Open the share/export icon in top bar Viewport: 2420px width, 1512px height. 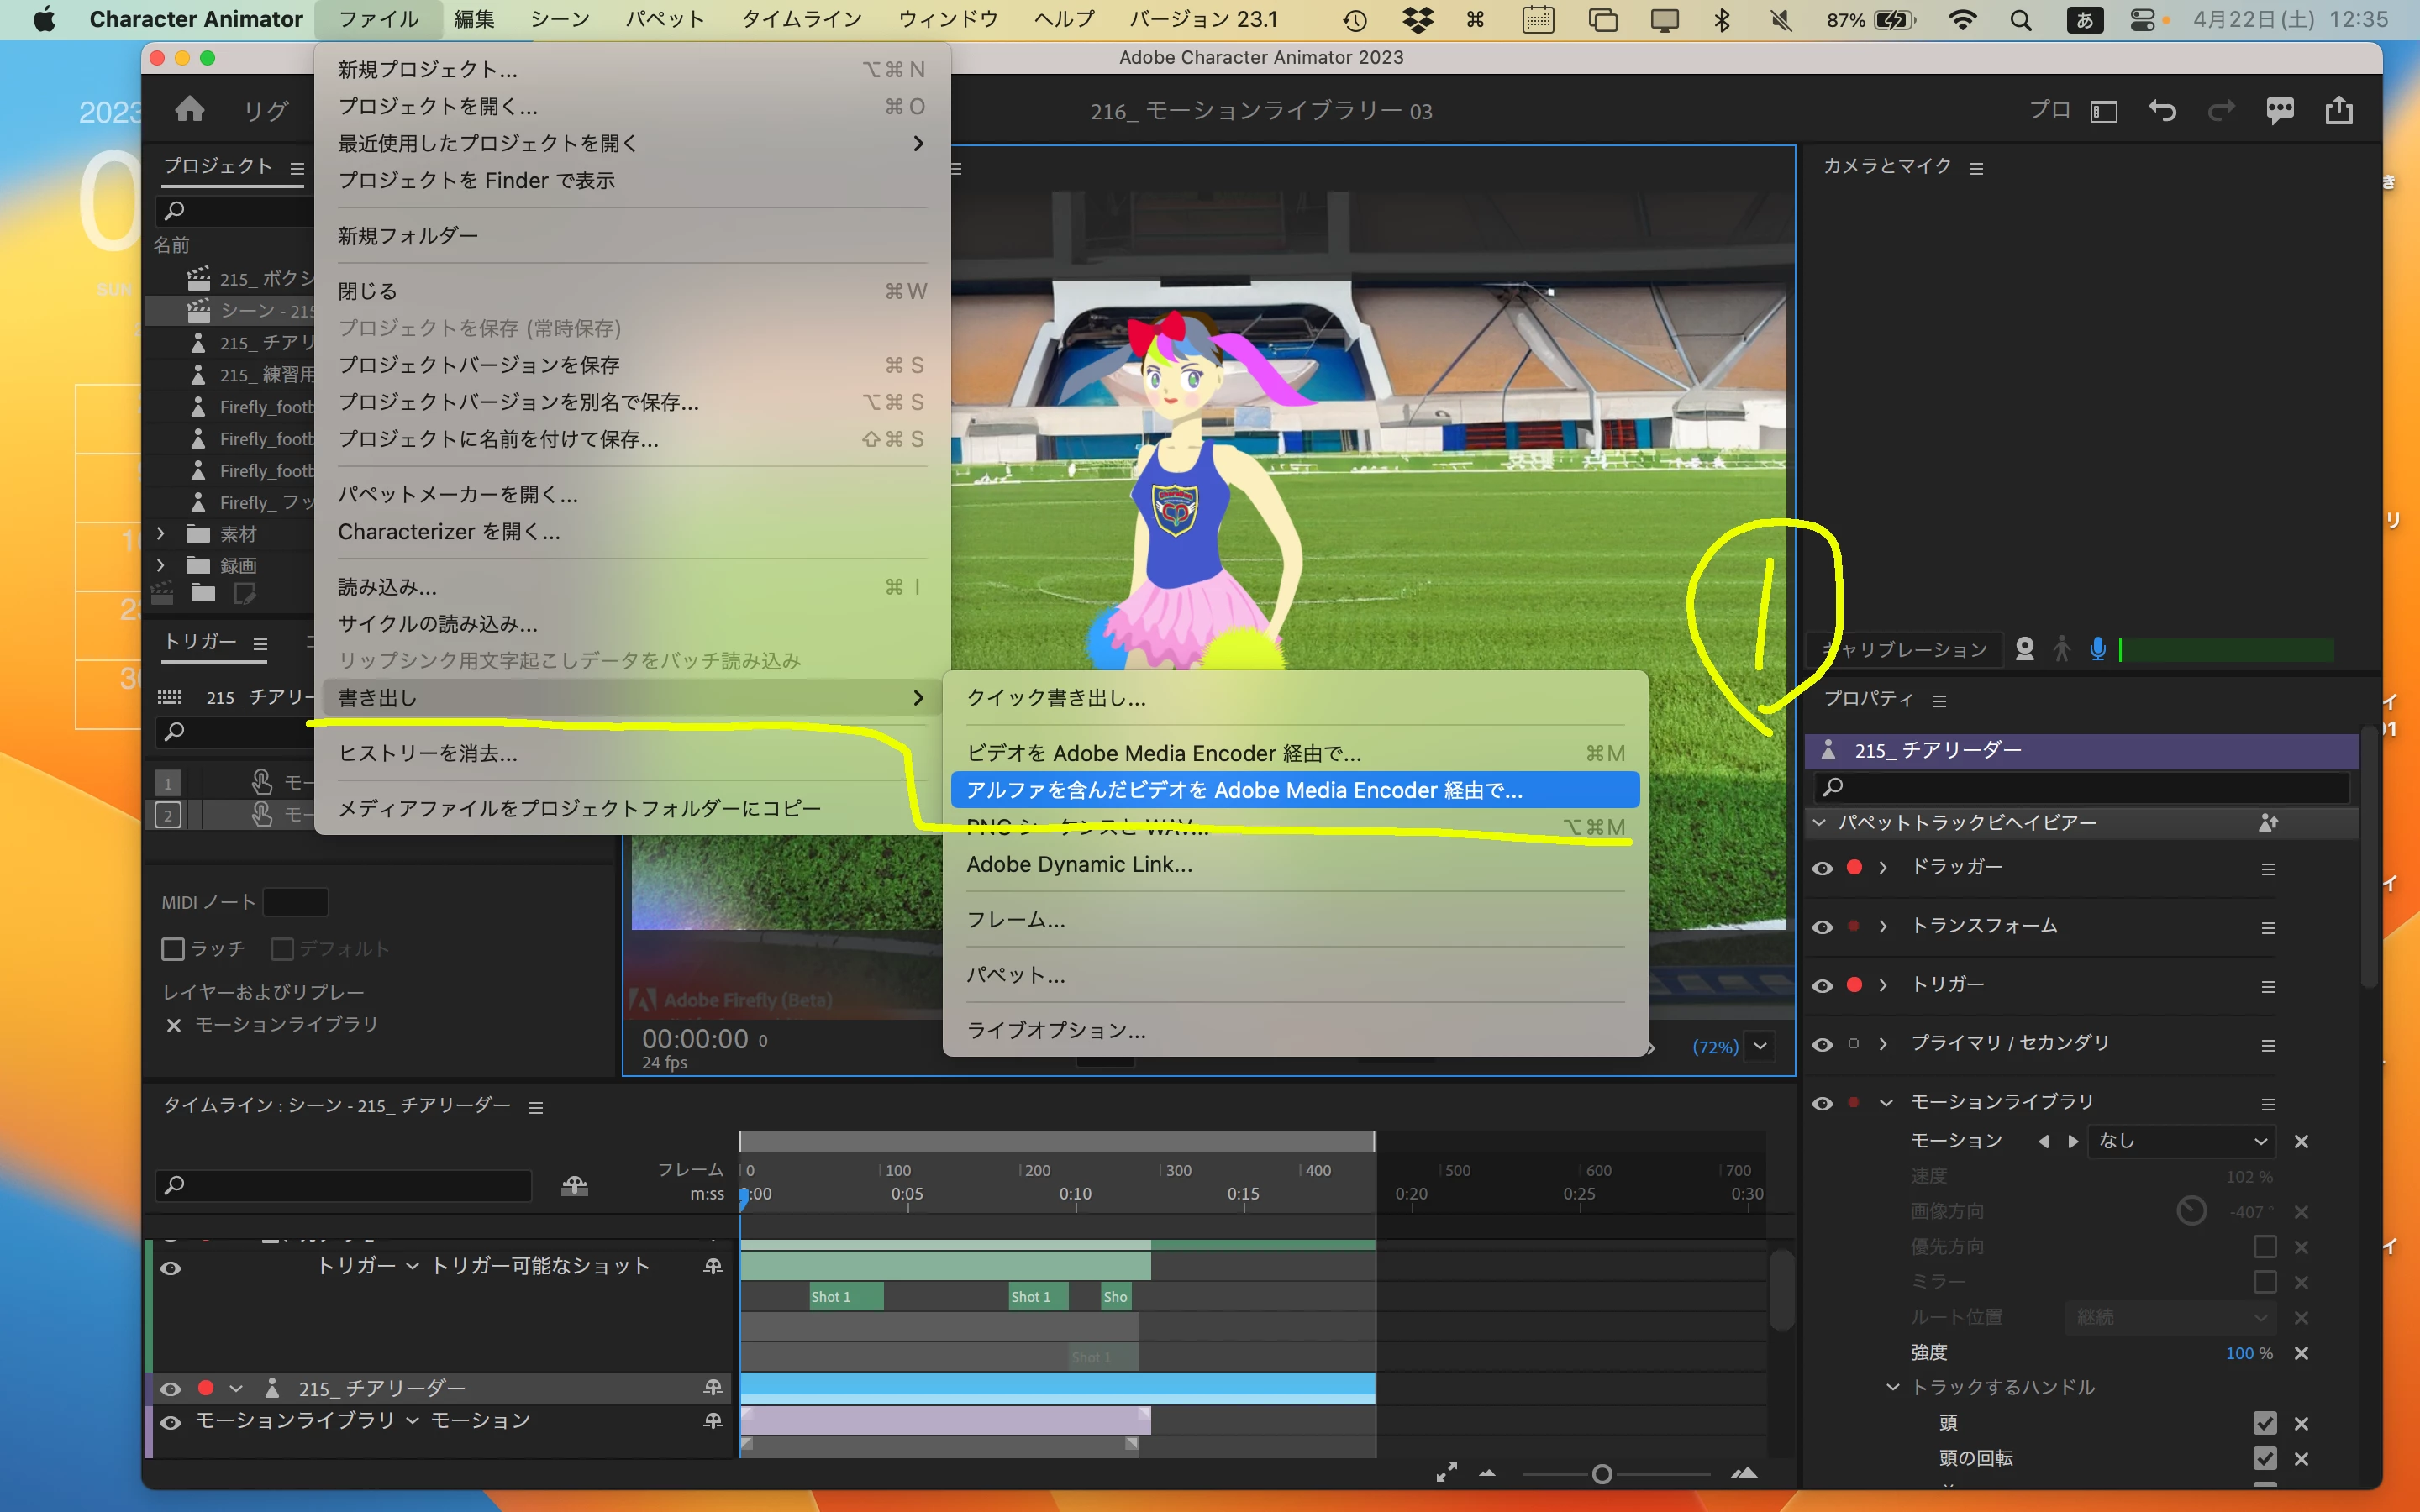[x=2339, y=110]
